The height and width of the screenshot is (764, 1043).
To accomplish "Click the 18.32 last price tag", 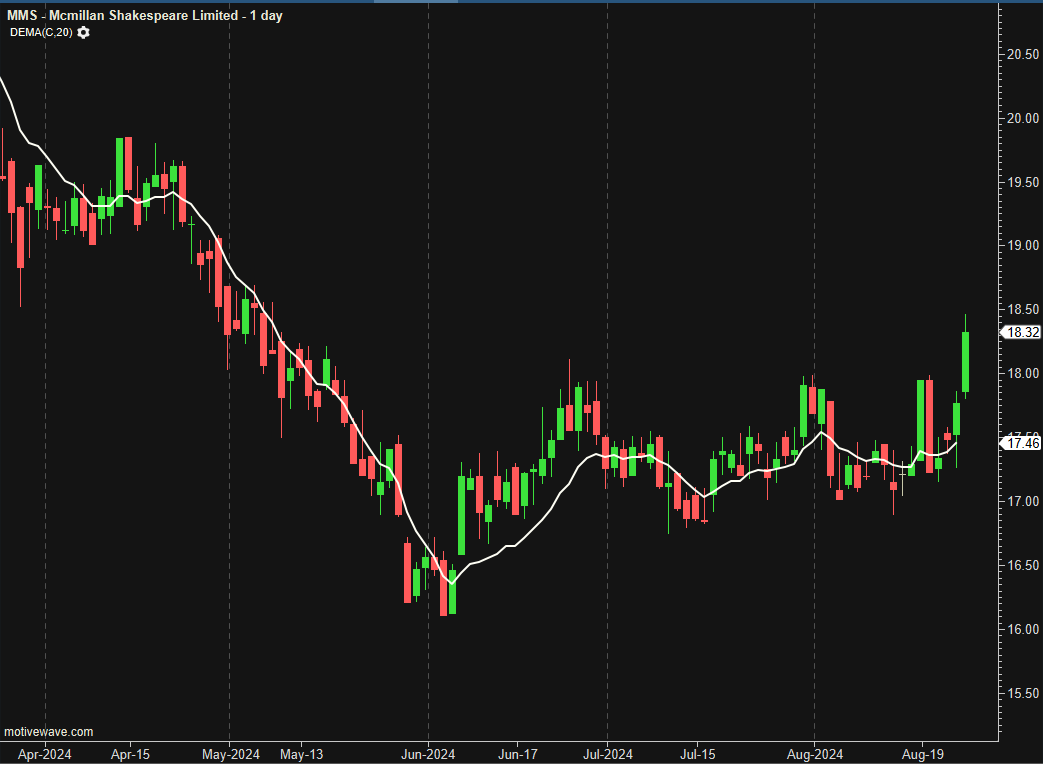I will coord(1020,333).
